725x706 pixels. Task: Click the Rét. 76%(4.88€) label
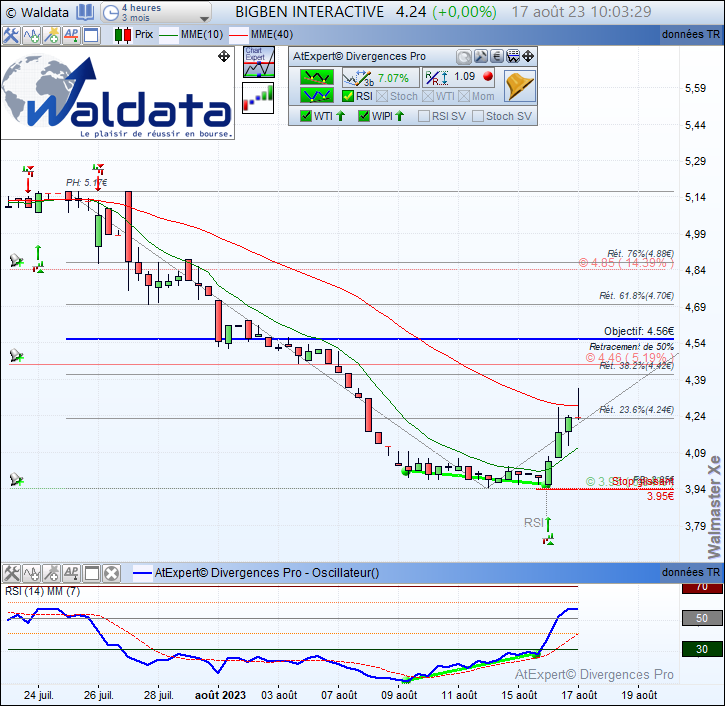(640, 254)
